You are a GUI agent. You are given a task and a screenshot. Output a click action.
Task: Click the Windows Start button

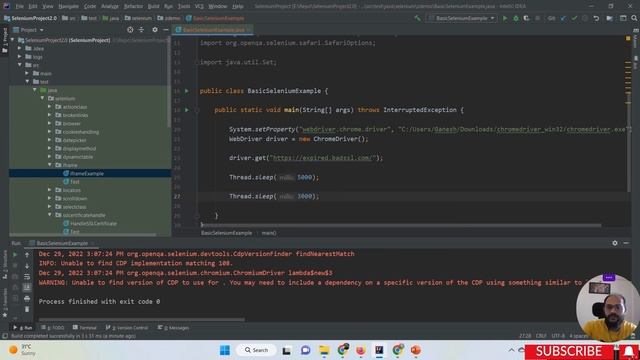coord(225,350)
